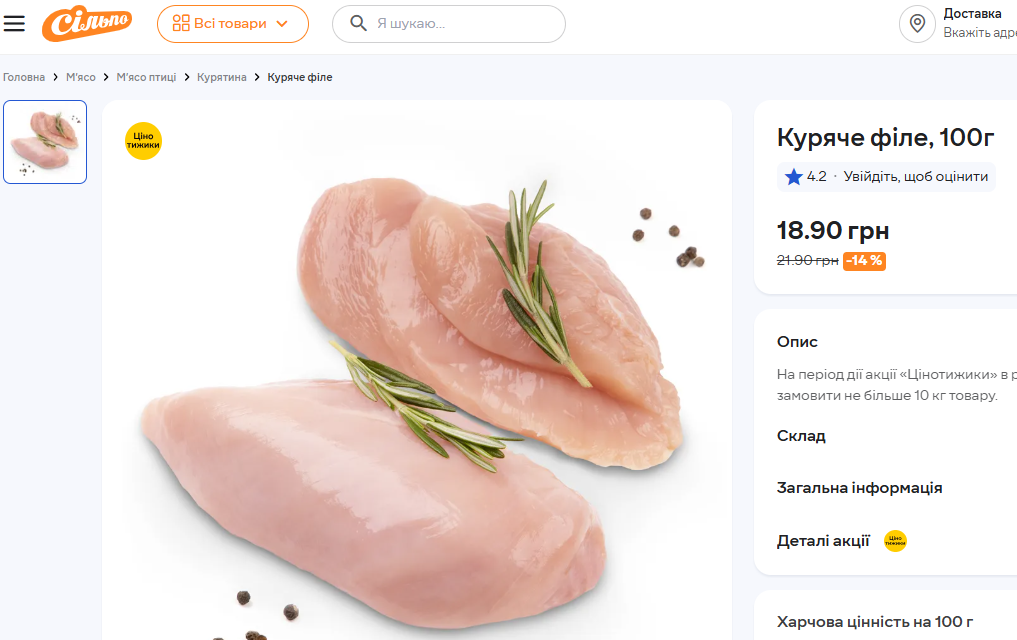1017x640 pixels.
Task: Click the Сільпо logo
Action: pos(87,23)
